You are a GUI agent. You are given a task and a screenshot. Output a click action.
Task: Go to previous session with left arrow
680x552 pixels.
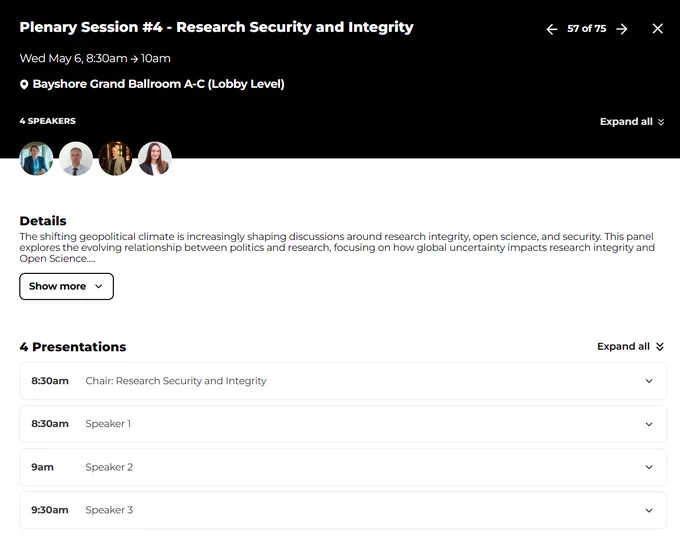[x=552, y=29]
